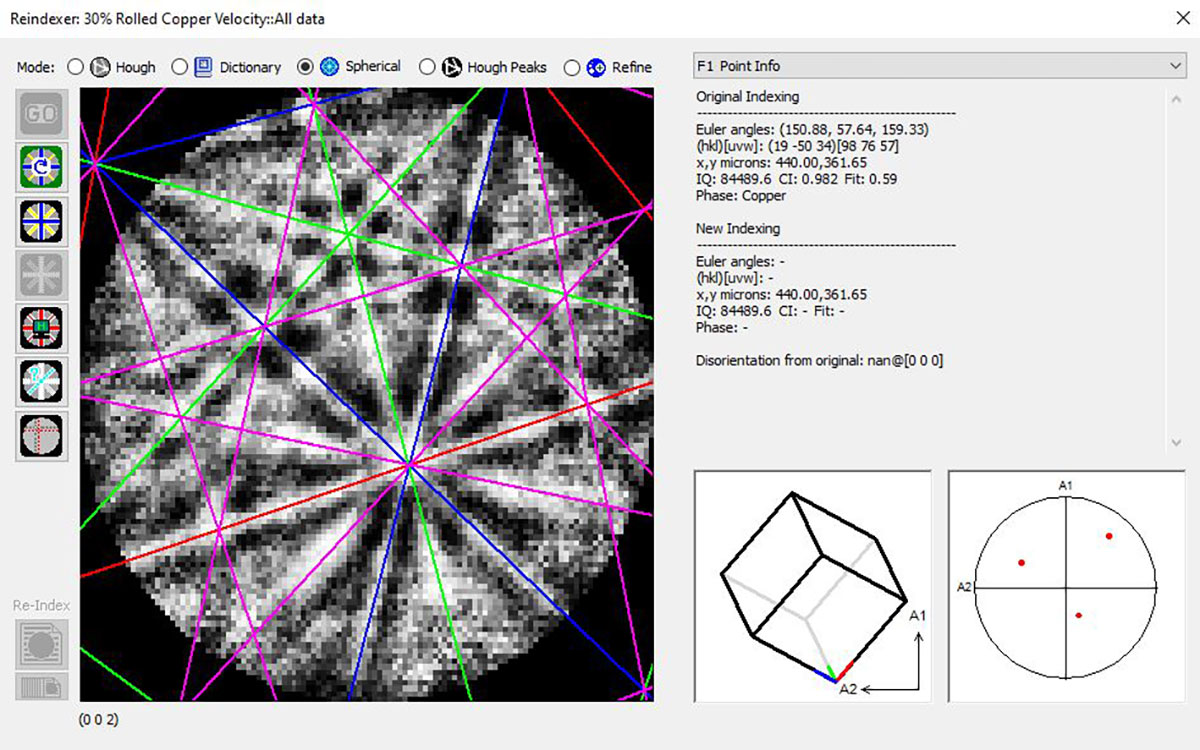Click the Re-Index batch icon at bottom
The width and height of the screenshot is (1200, 750).
42,686
